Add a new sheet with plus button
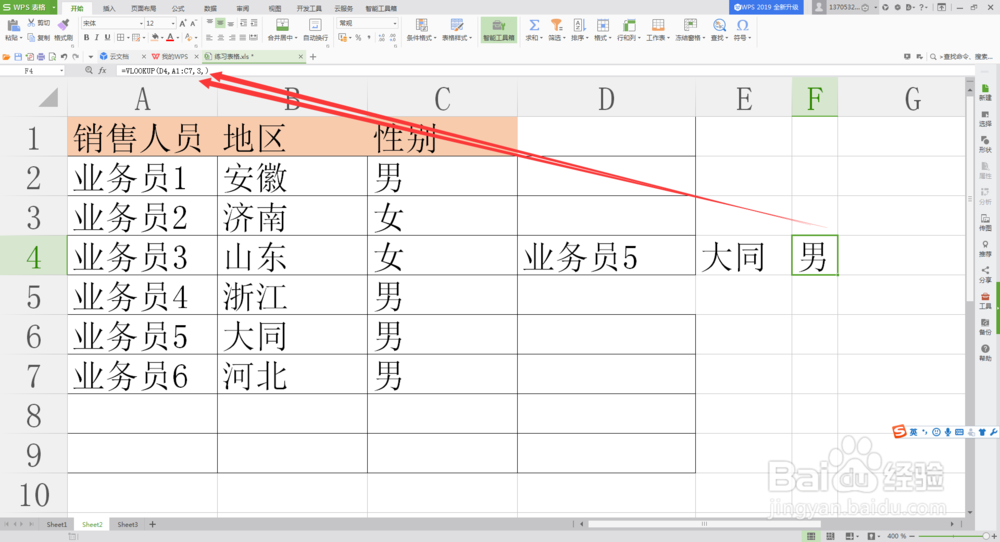 coord(152,524)
